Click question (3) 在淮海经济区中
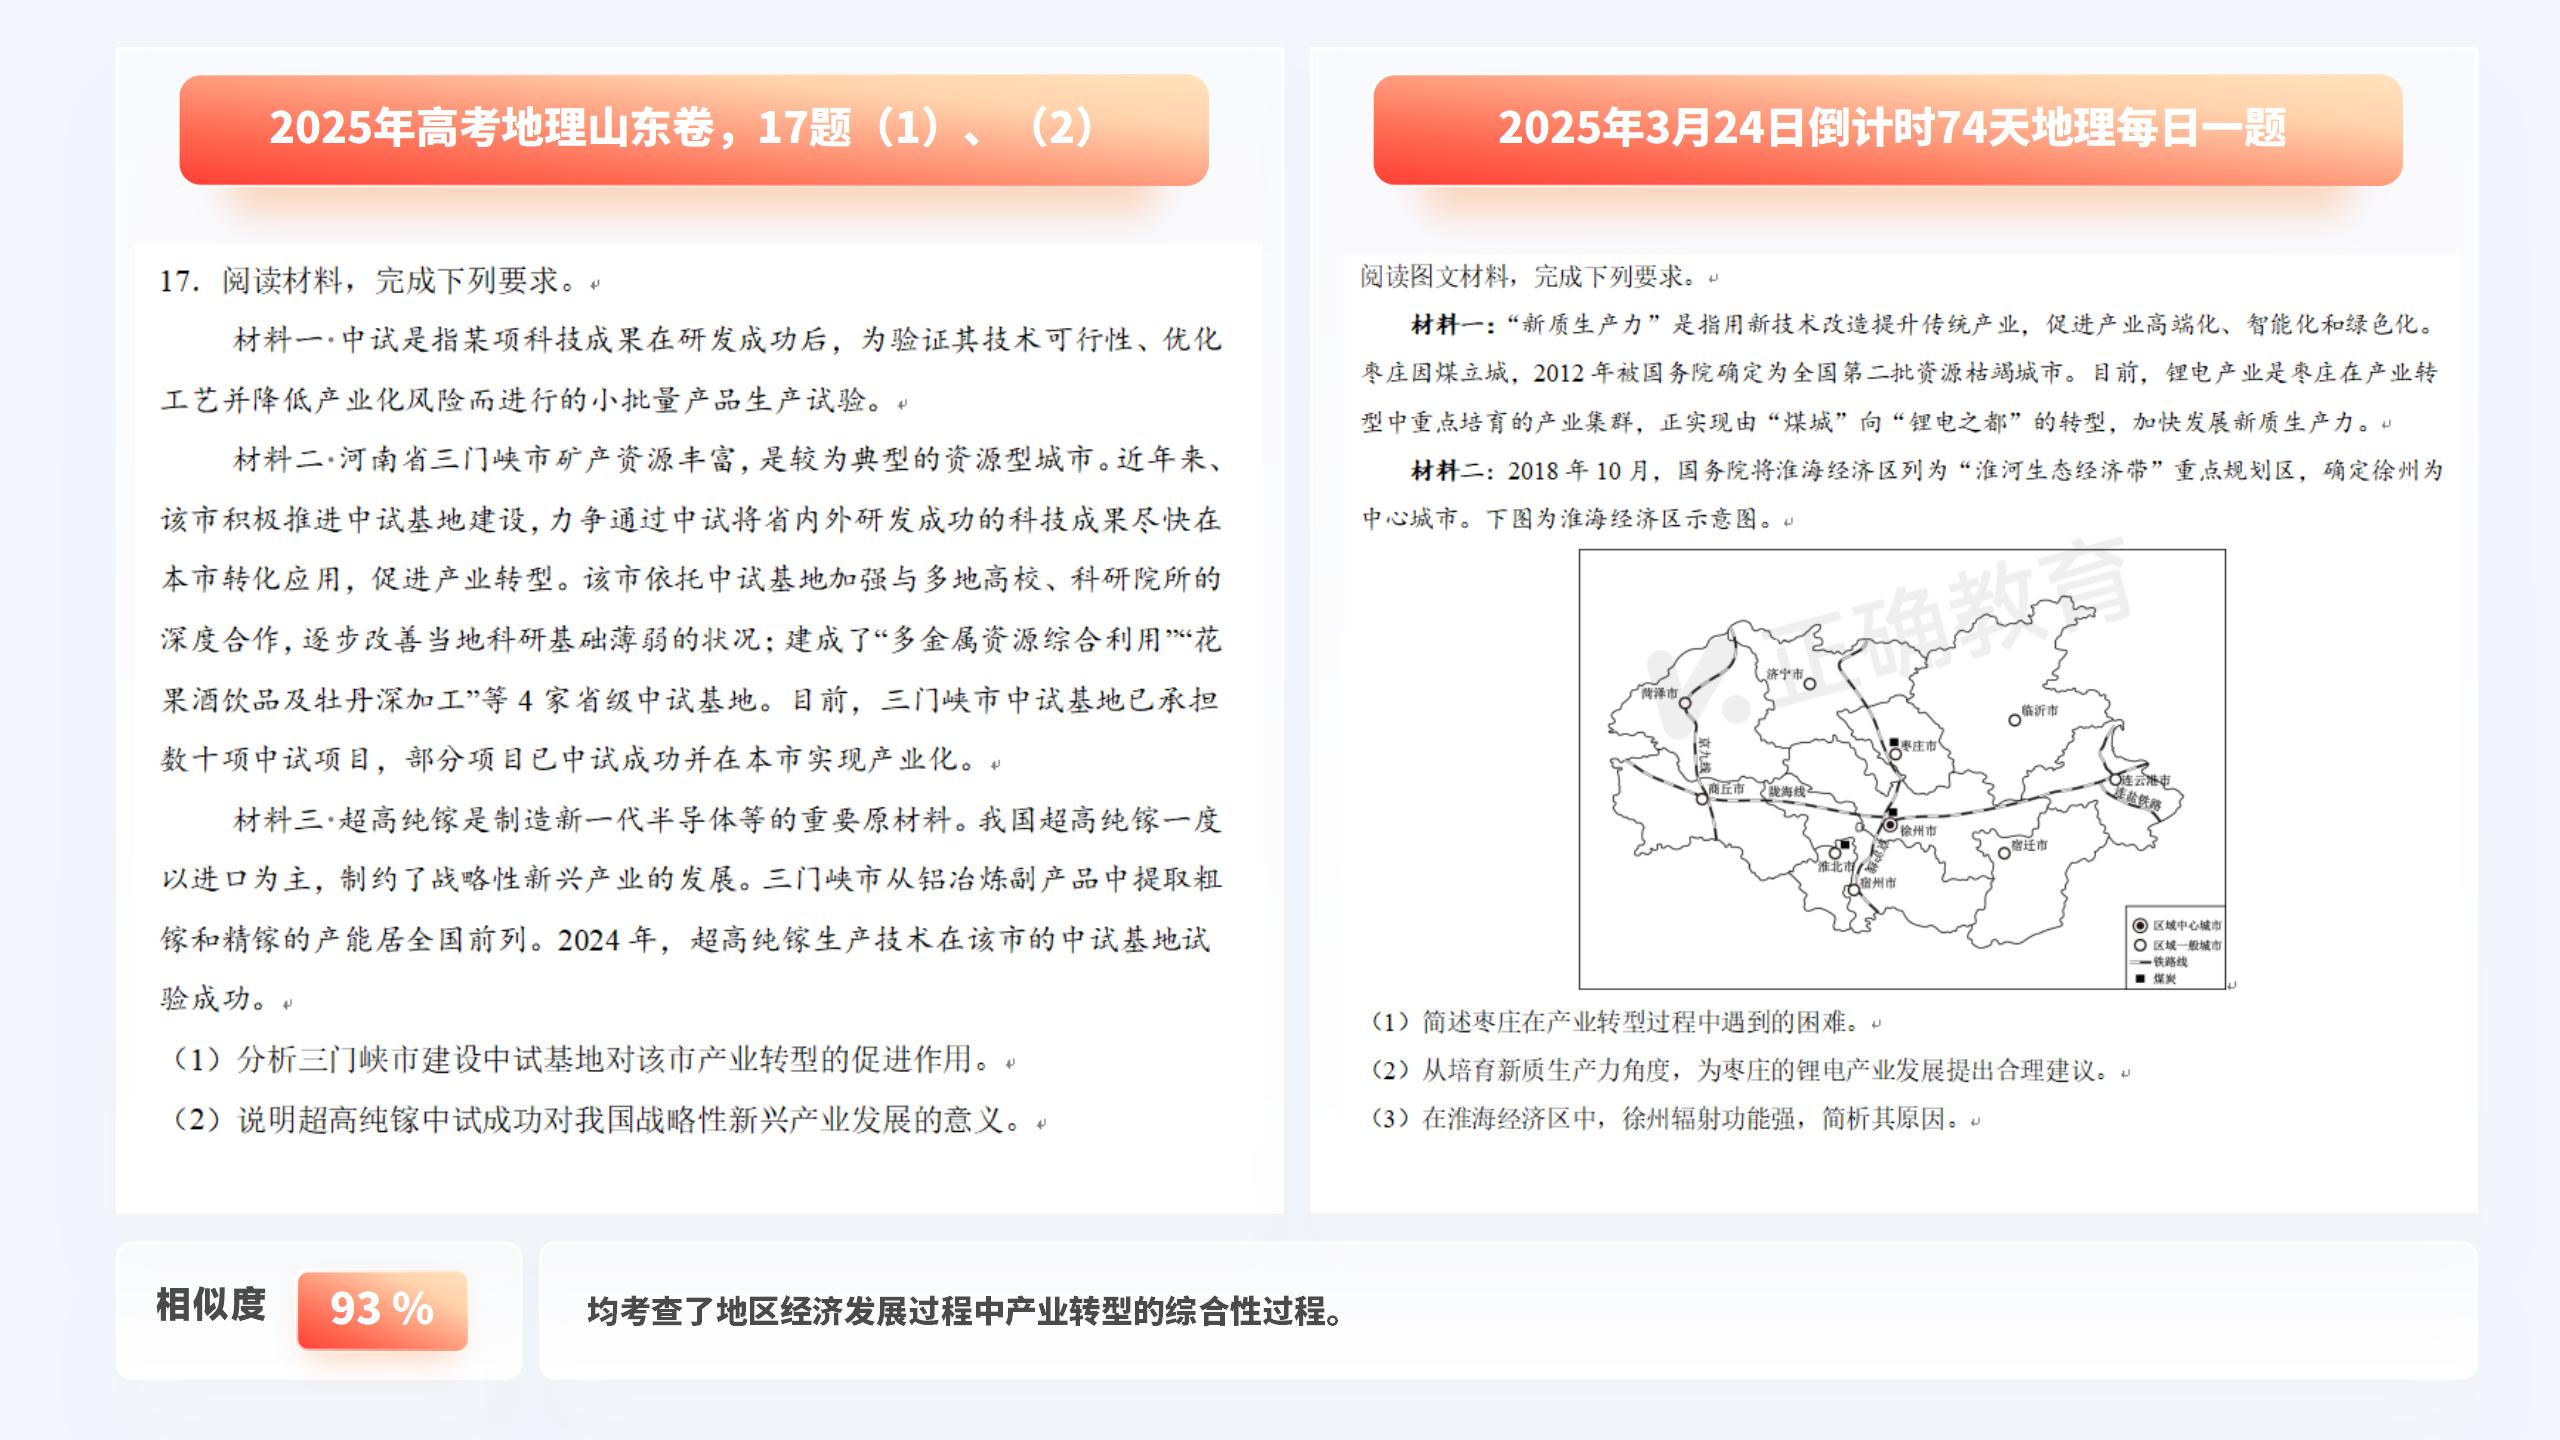Image resolution: width=2560 pixels, height=1440 pixels. coord(1675,1118)
